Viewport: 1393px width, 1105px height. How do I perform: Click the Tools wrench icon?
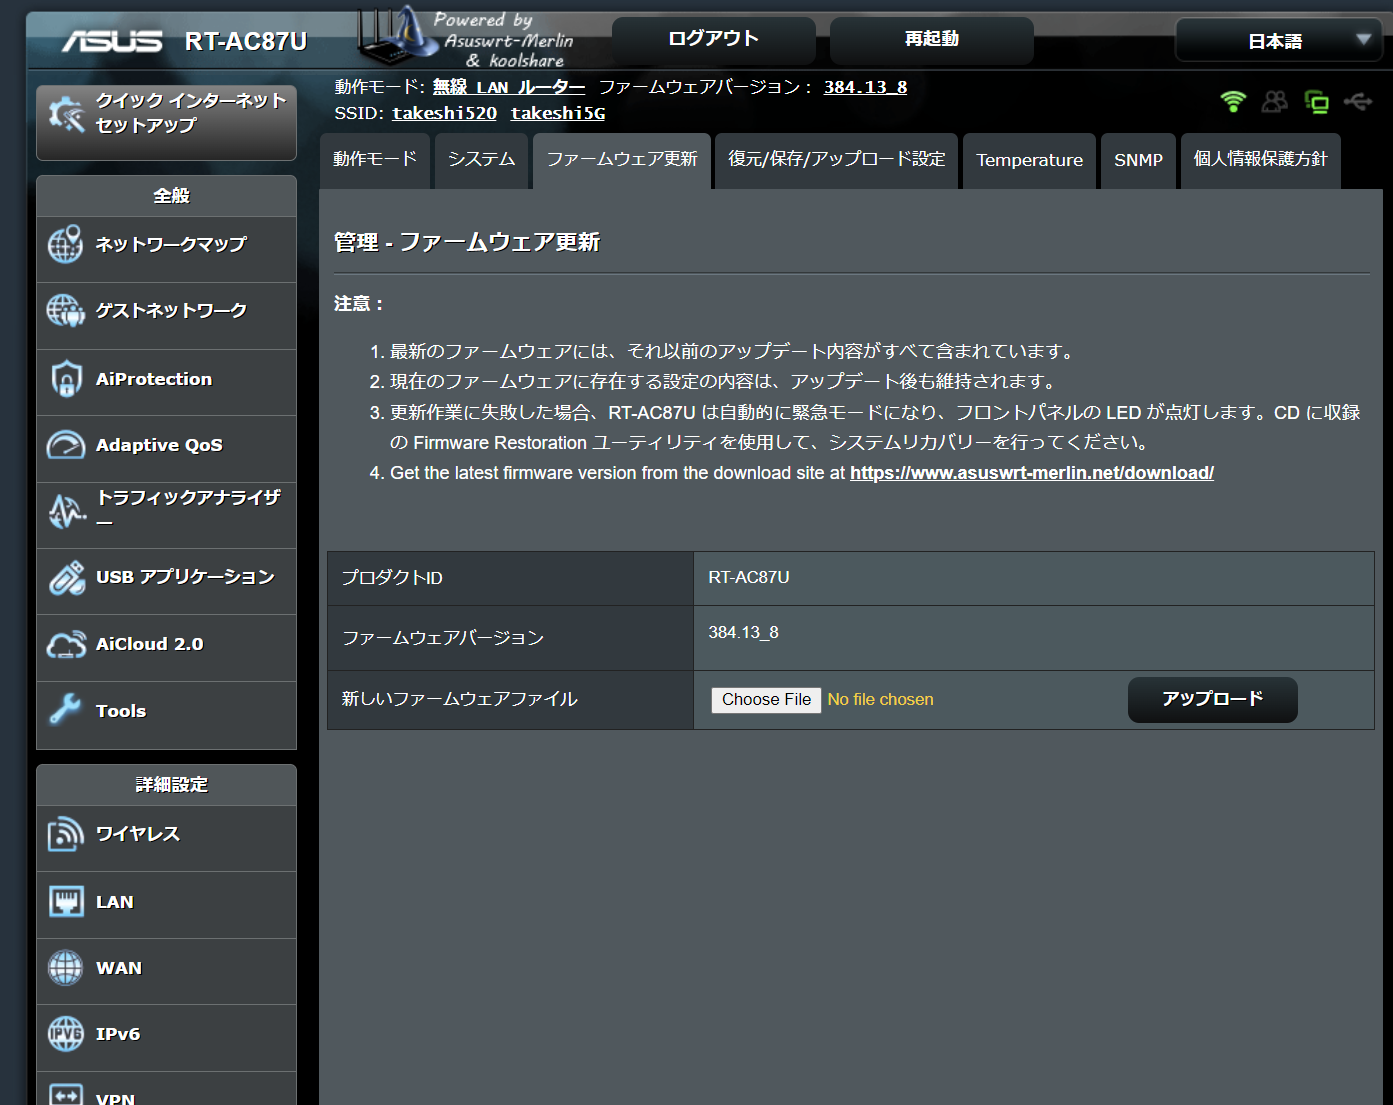66,710
